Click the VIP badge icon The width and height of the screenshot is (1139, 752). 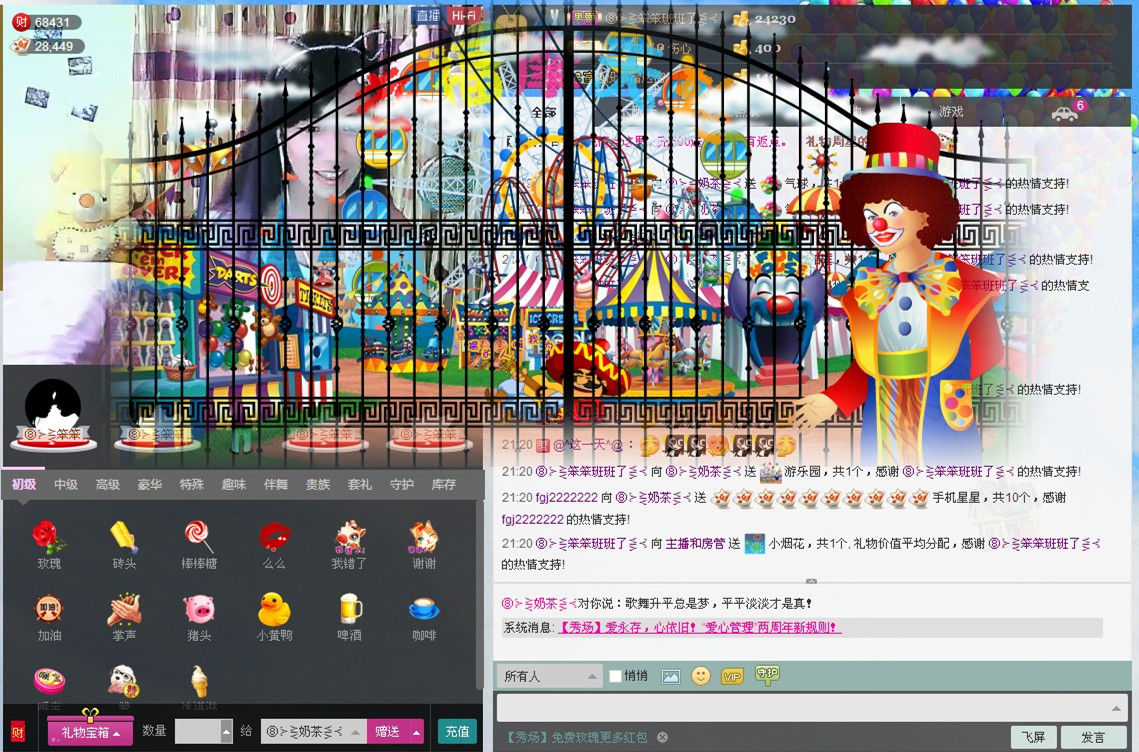click(732, 676)
